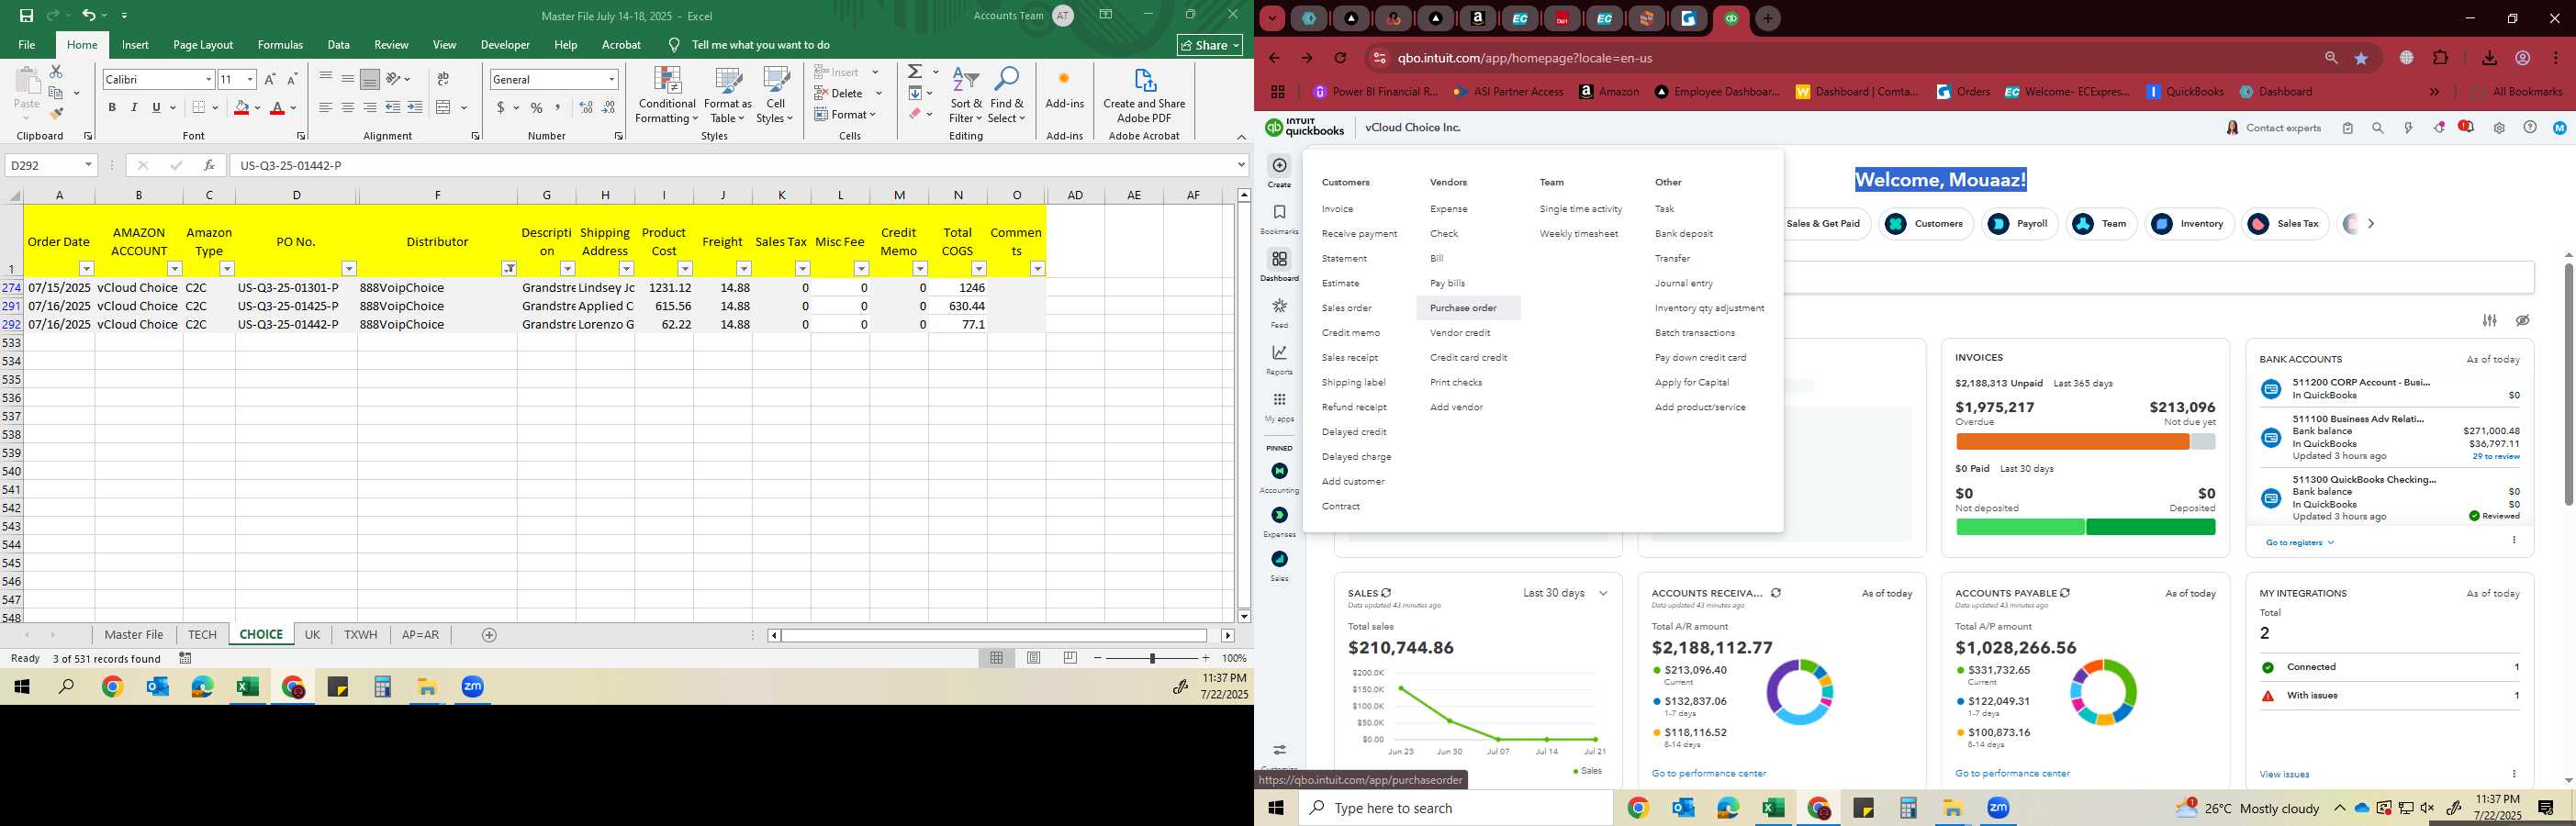Screen dimensions: 2576x826
Task: Apply Percent Style to cell
Action: 537,107
